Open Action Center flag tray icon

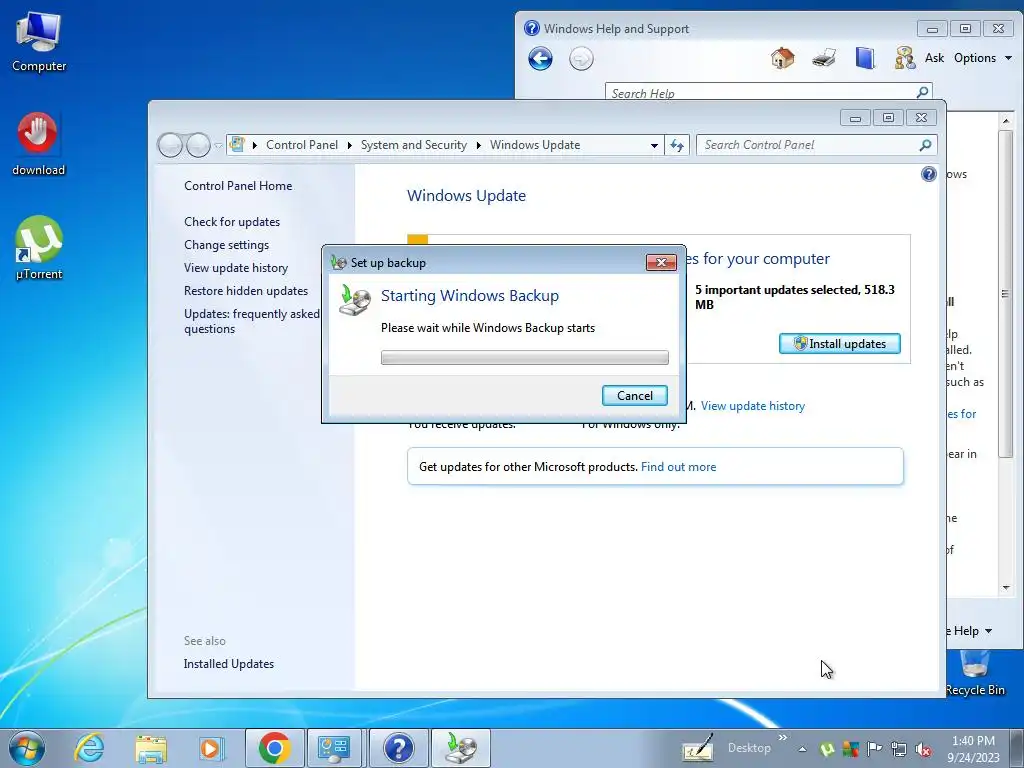click(874, 749)
